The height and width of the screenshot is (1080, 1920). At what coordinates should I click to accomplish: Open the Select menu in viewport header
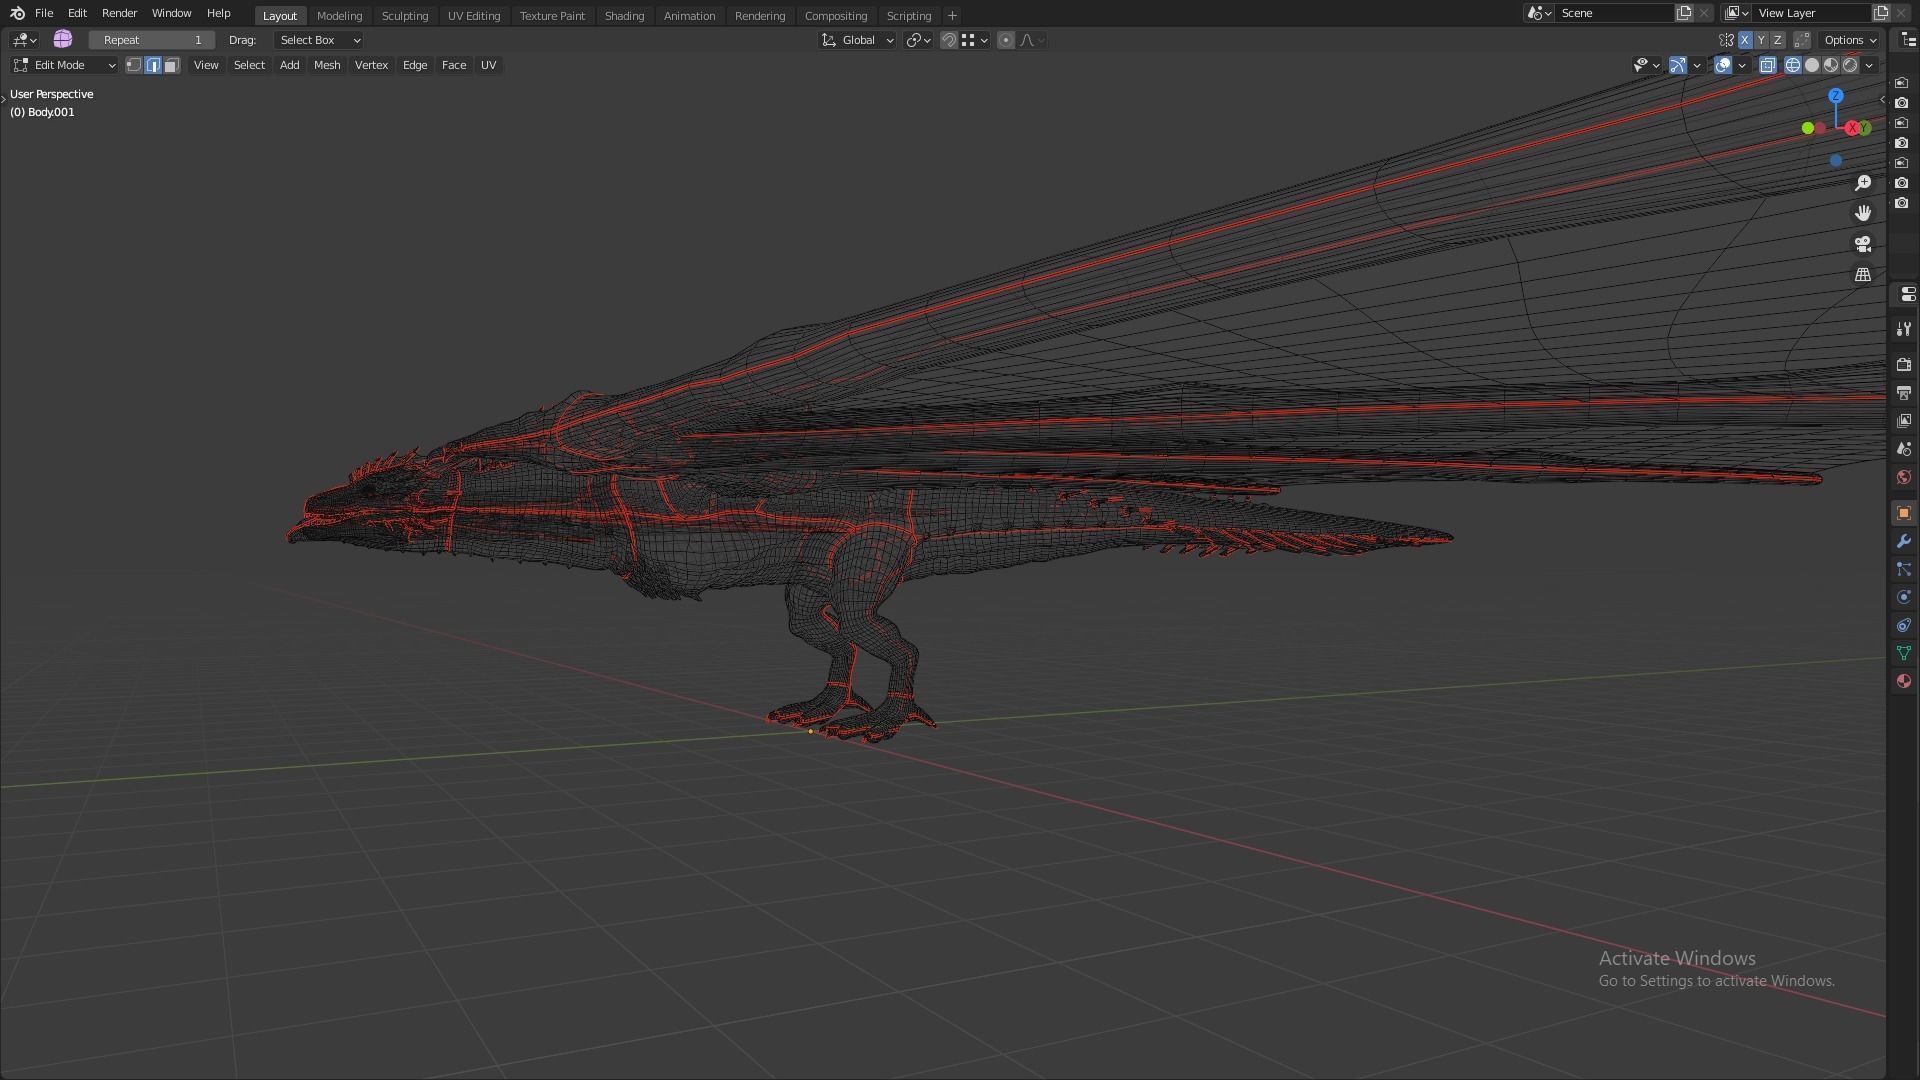pos(249,65)
